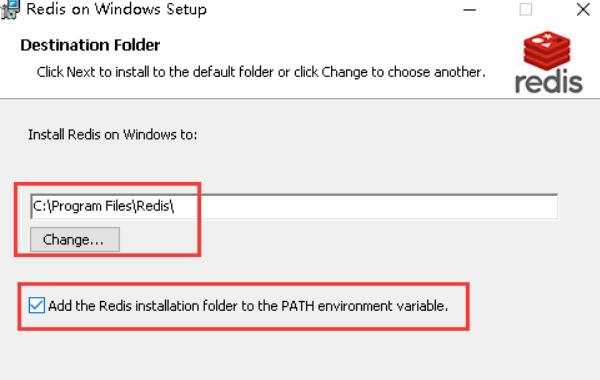Minimize the Redis setup window

pos(470,10)
